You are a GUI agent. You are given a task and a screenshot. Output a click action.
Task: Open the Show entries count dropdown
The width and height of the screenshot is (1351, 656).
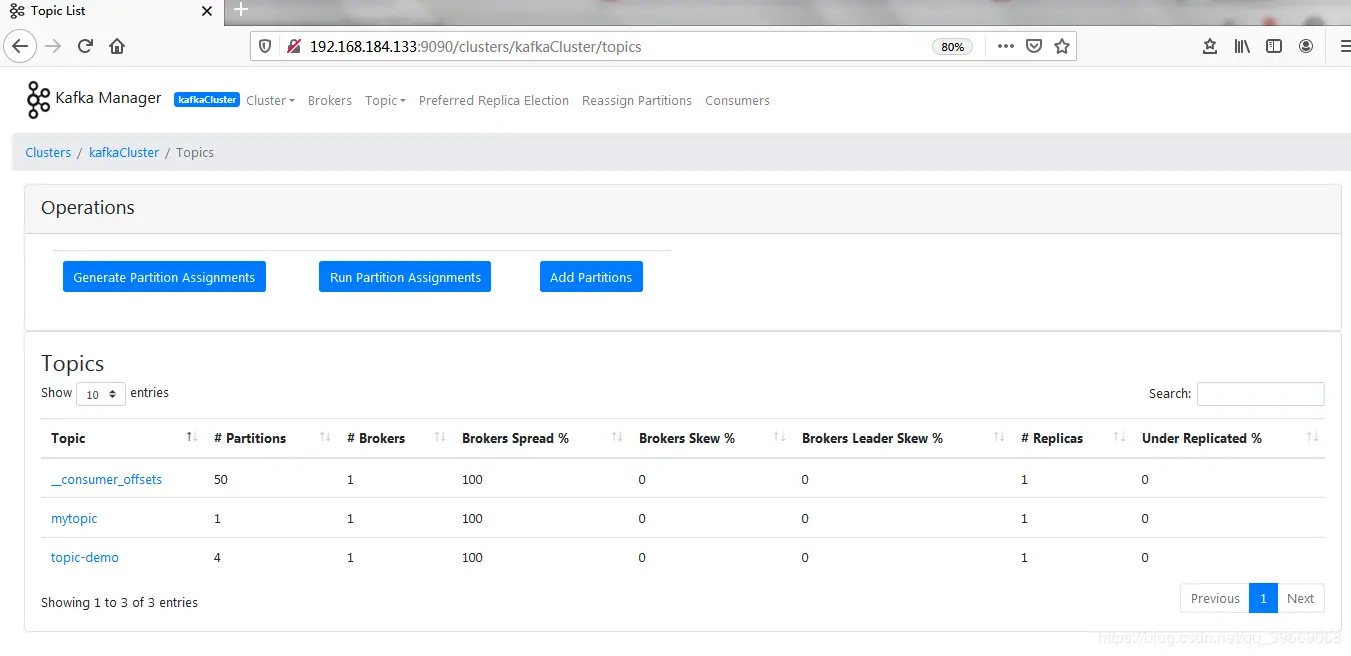point(101,394)
